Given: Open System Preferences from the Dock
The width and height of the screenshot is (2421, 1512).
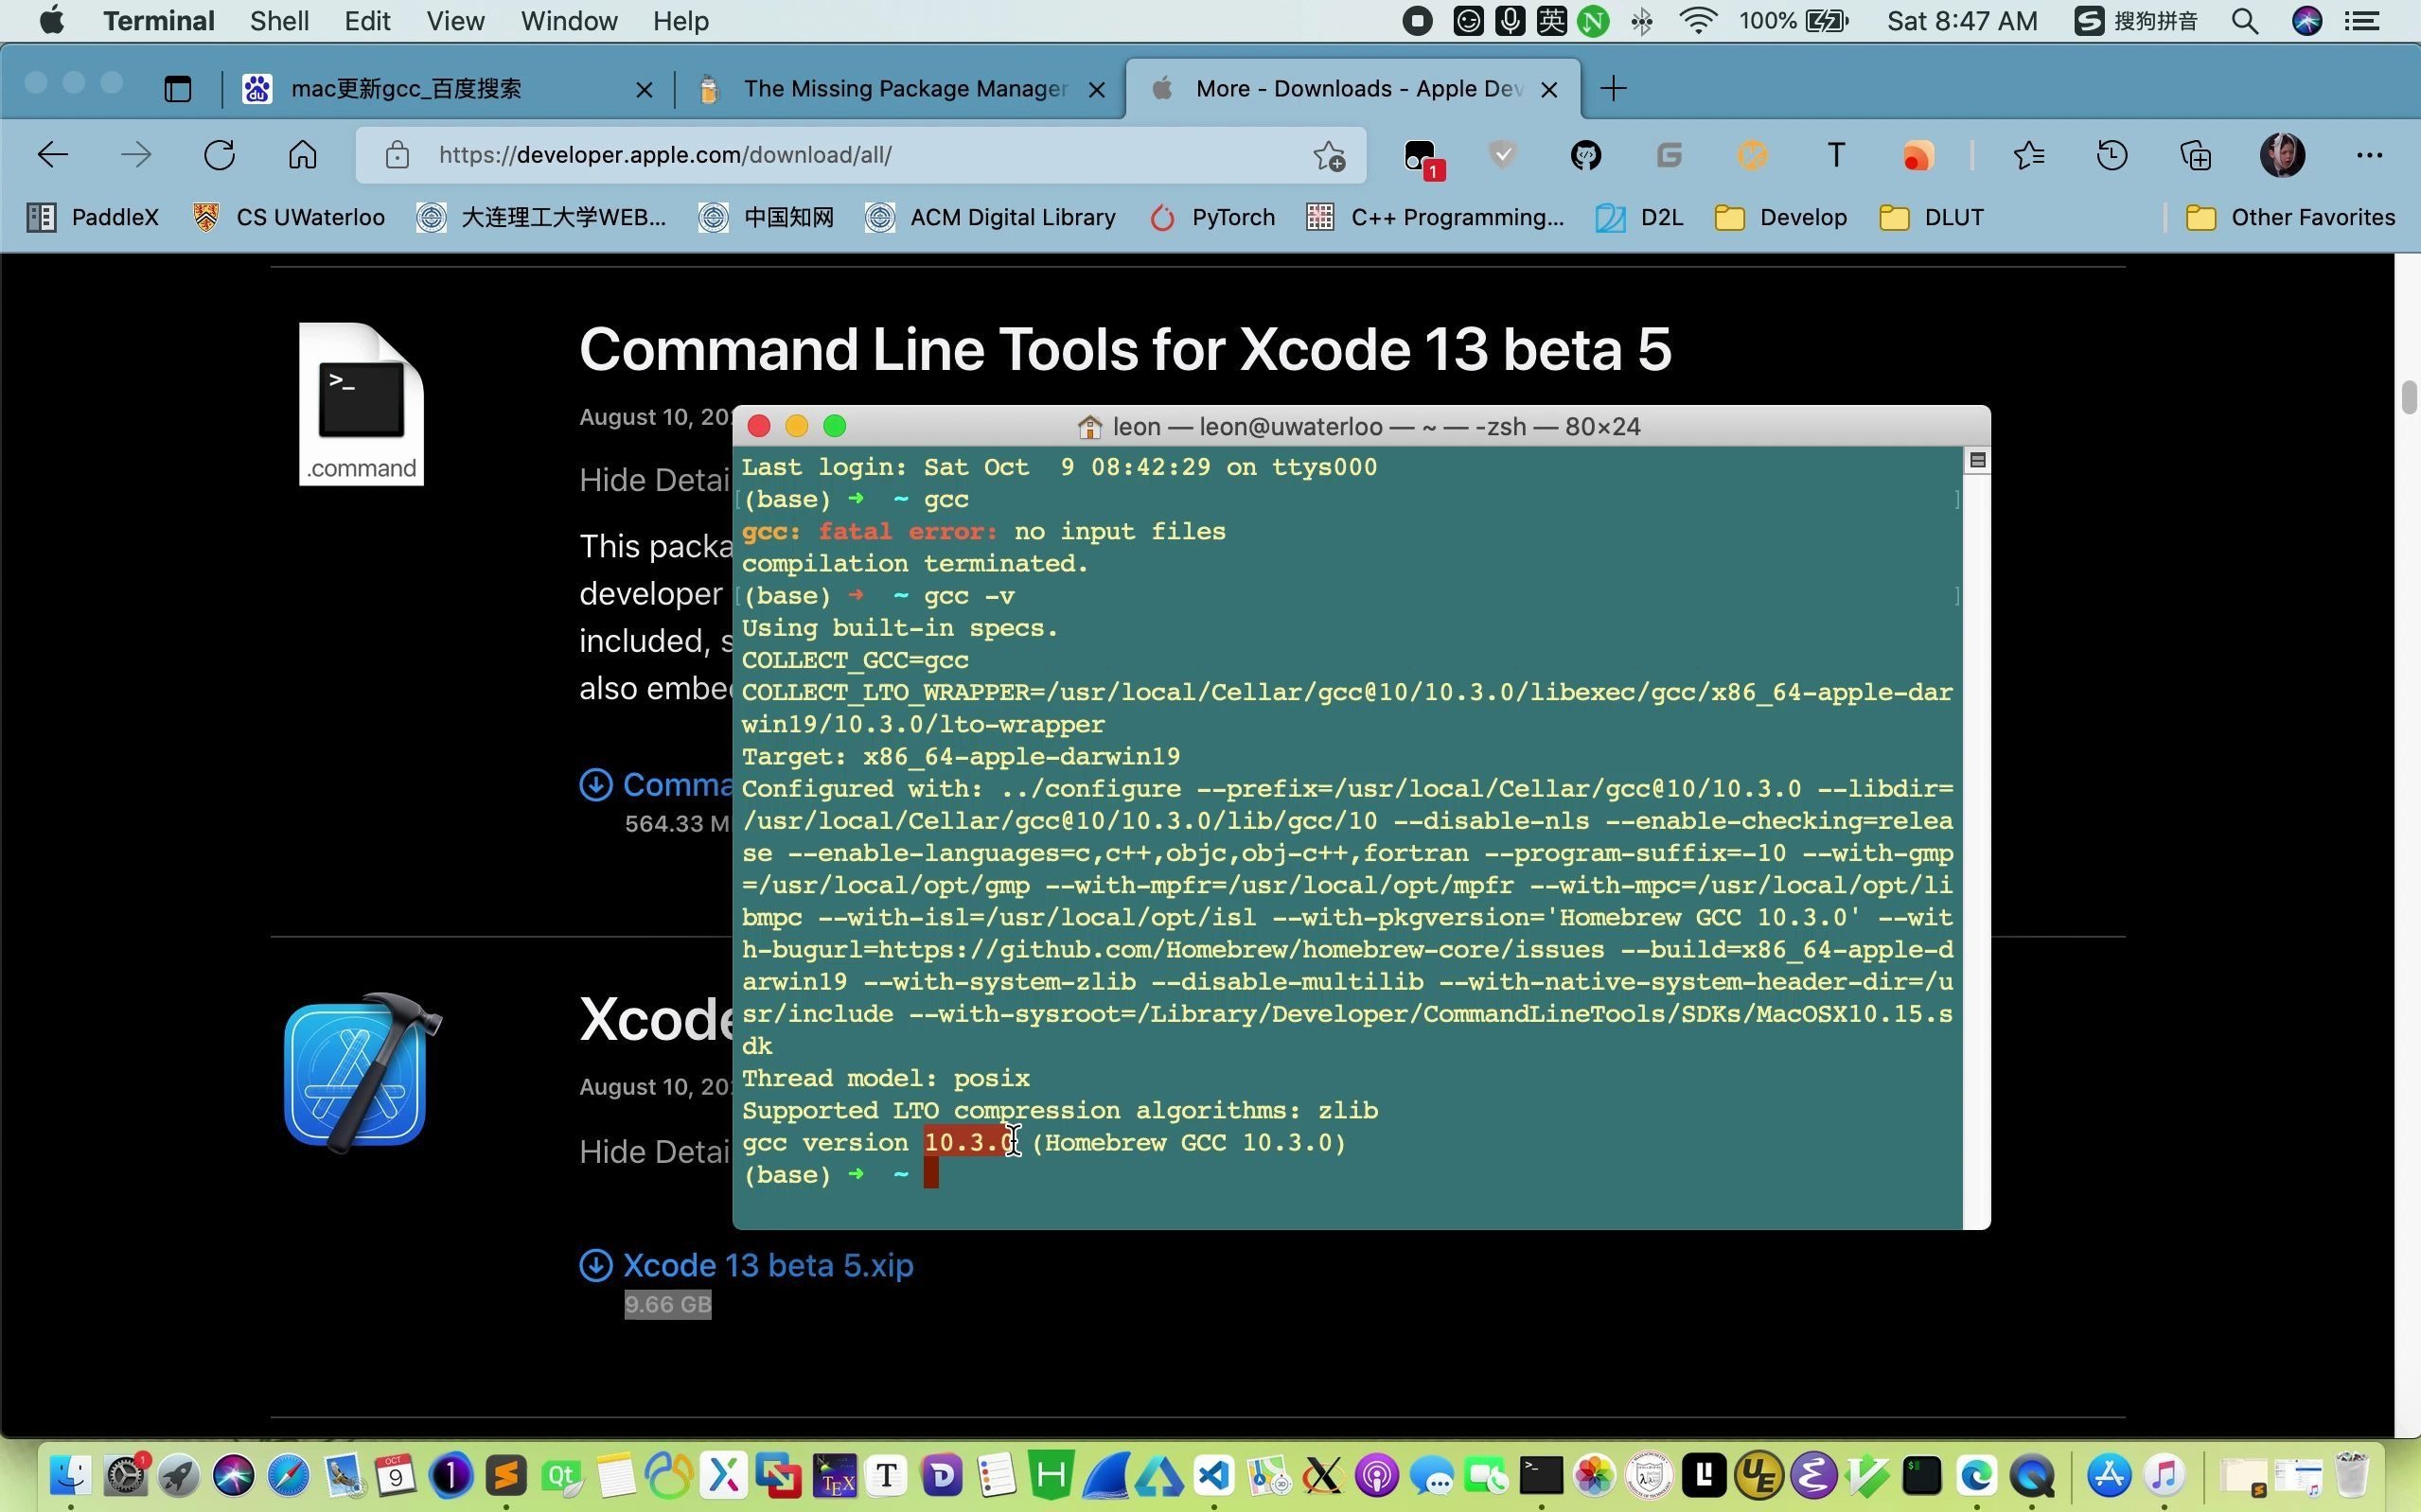Looking at the screenshot, I should coord(126,1475).
